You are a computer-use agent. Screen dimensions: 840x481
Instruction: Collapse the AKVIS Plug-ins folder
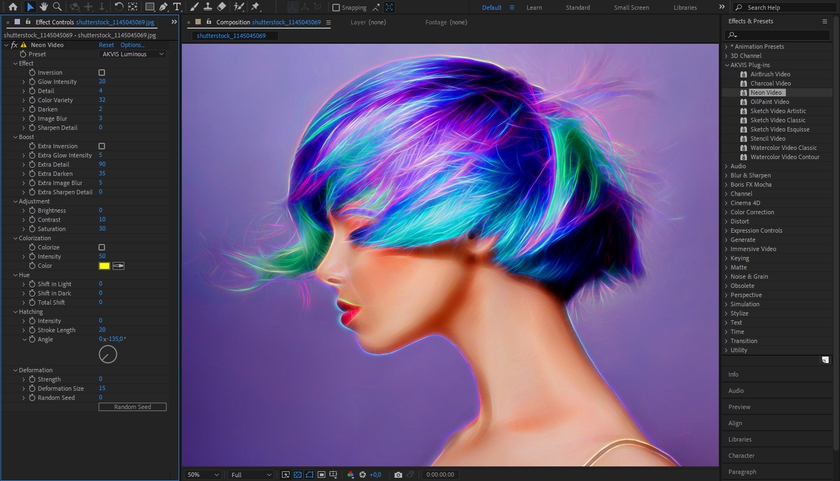[727, 65]
